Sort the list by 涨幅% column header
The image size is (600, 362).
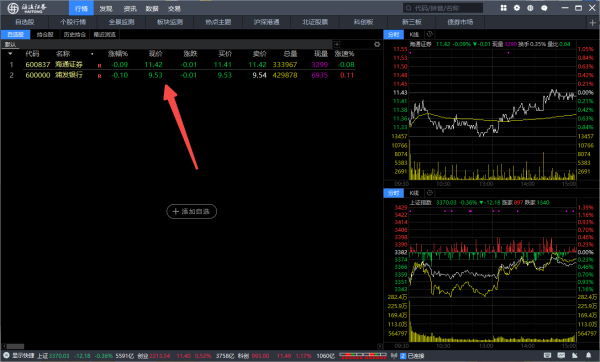(118, 54)
